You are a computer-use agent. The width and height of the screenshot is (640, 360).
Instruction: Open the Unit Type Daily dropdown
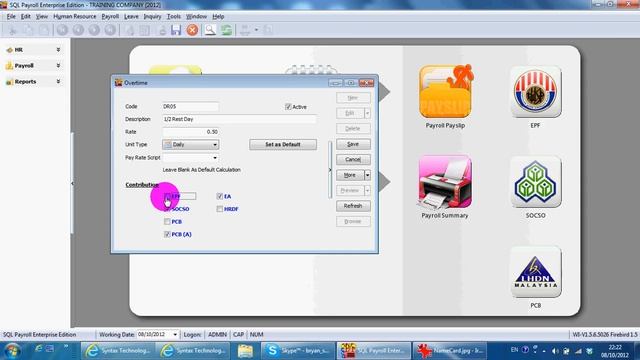[215, 144]
